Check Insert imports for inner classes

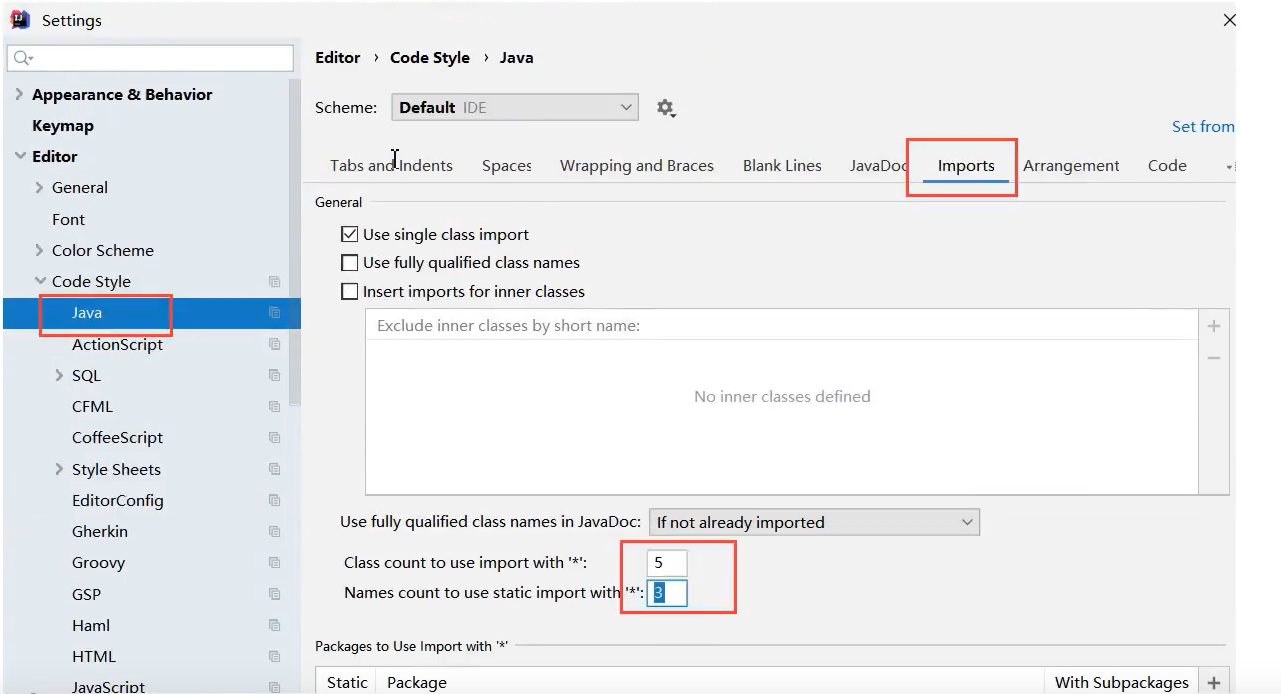(349, 292)
